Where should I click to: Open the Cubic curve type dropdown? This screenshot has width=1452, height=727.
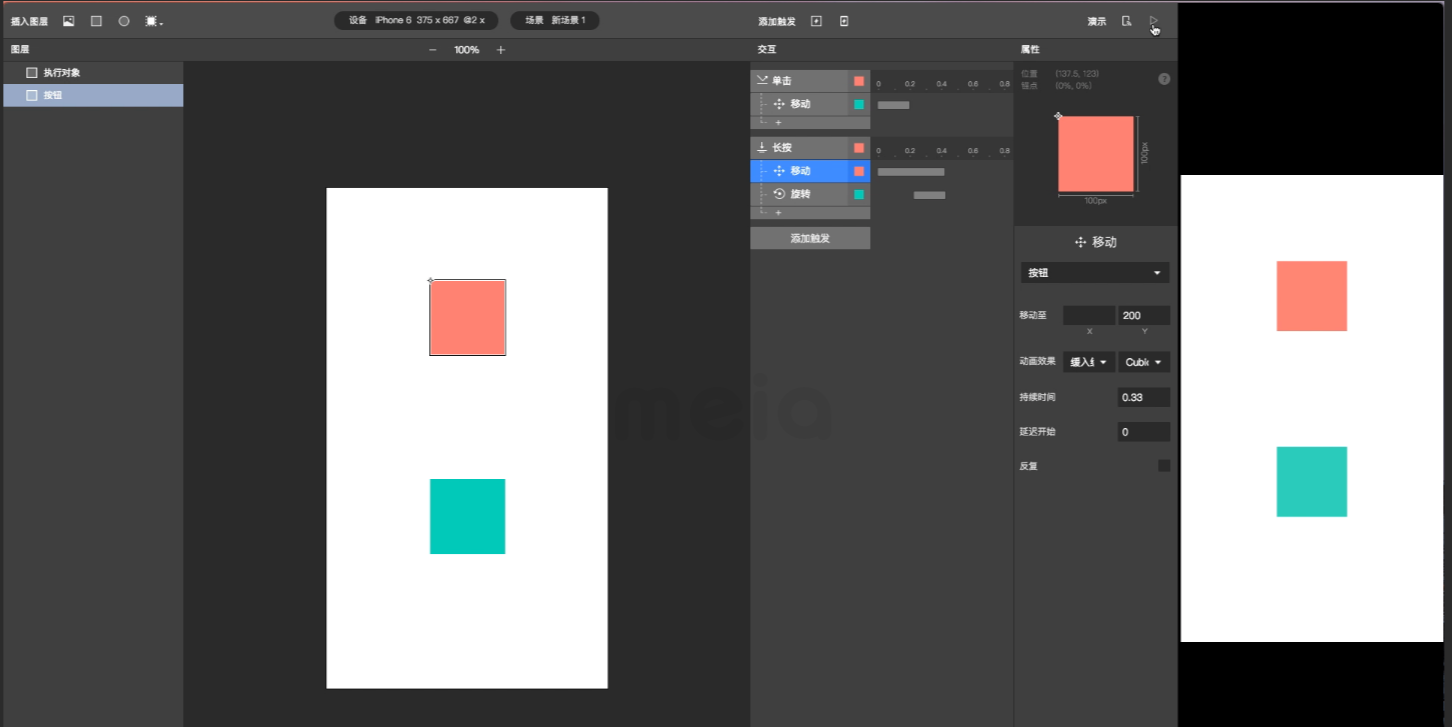pyautogui.click(x=1144, y=362)
